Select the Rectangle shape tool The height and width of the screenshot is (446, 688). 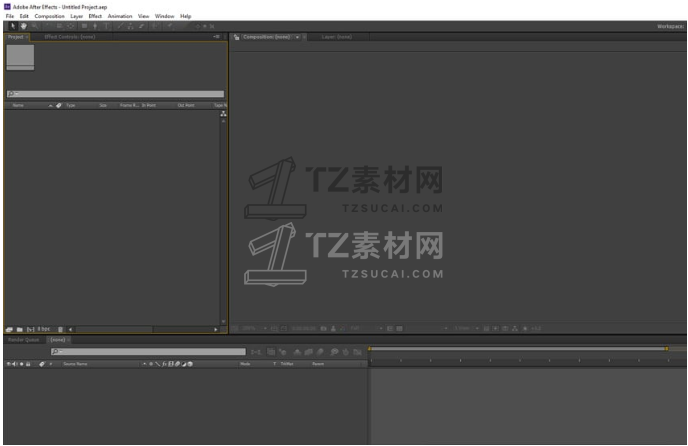tap(84, 26)
